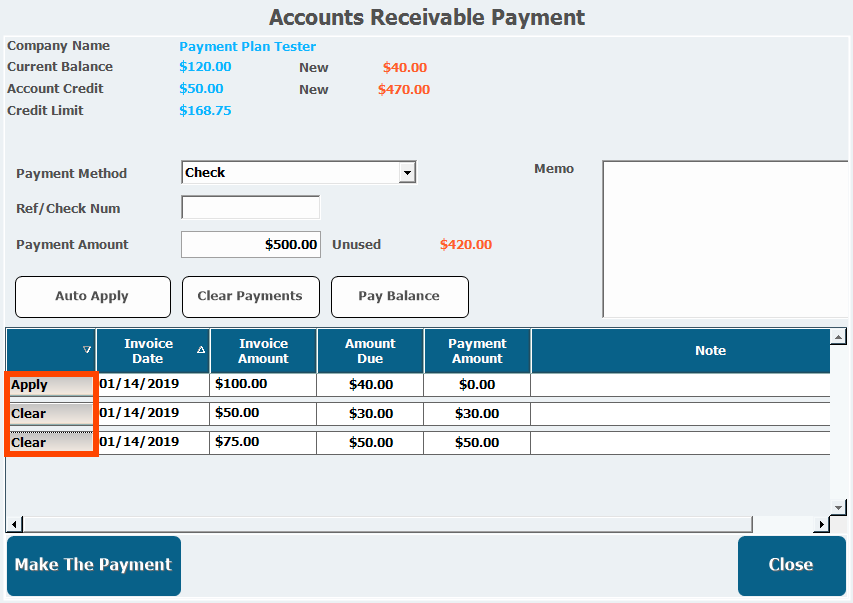The height and width of the screenshot is (603, 853).
Task: Click the Payment Amount field showing $500.00
Action: (250, 244)
